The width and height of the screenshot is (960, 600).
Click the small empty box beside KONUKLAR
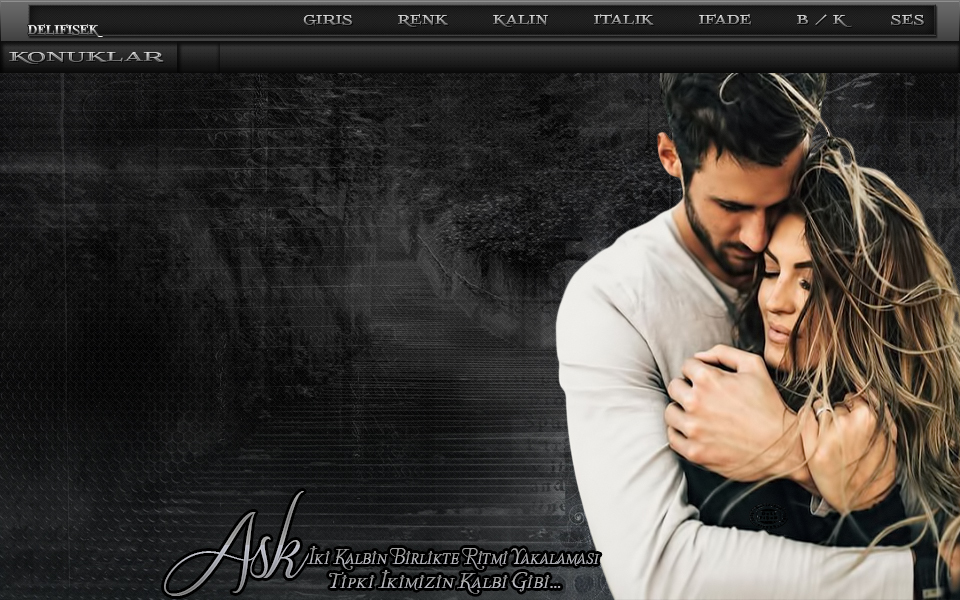pyautogui.click(x=198, y=57)
